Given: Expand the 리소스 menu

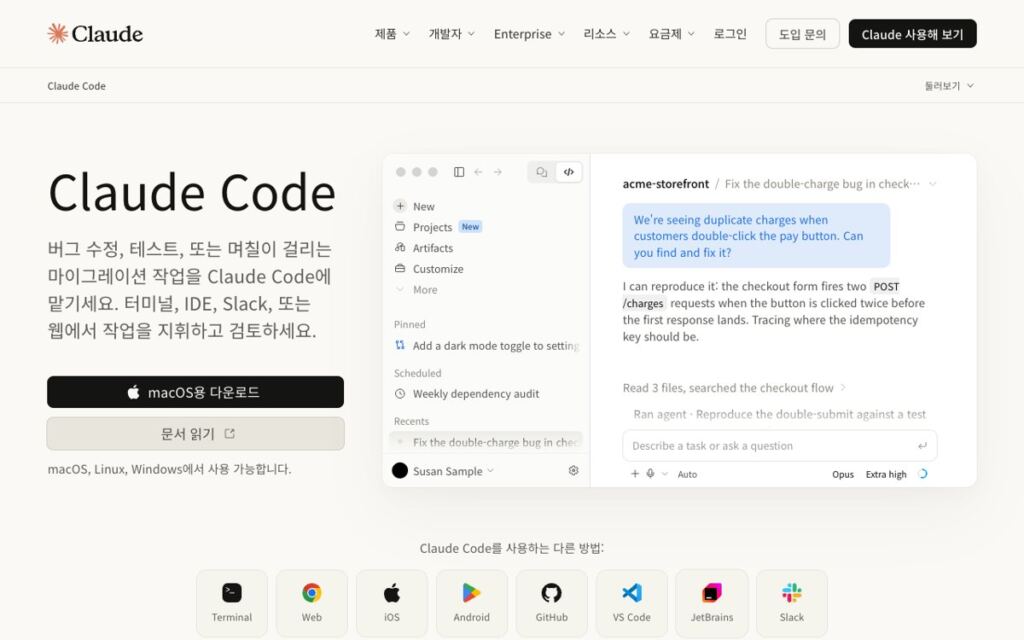Looking at the screenshot, I should (x=606, y=33).
